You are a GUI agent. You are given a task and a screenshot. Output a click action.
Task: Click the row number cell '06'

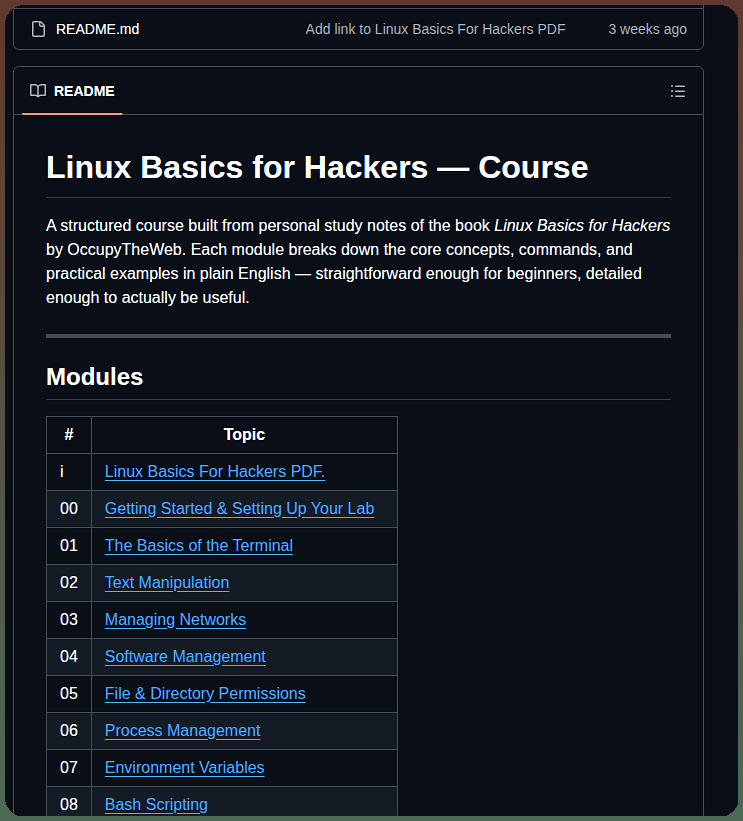click(69, 730)
